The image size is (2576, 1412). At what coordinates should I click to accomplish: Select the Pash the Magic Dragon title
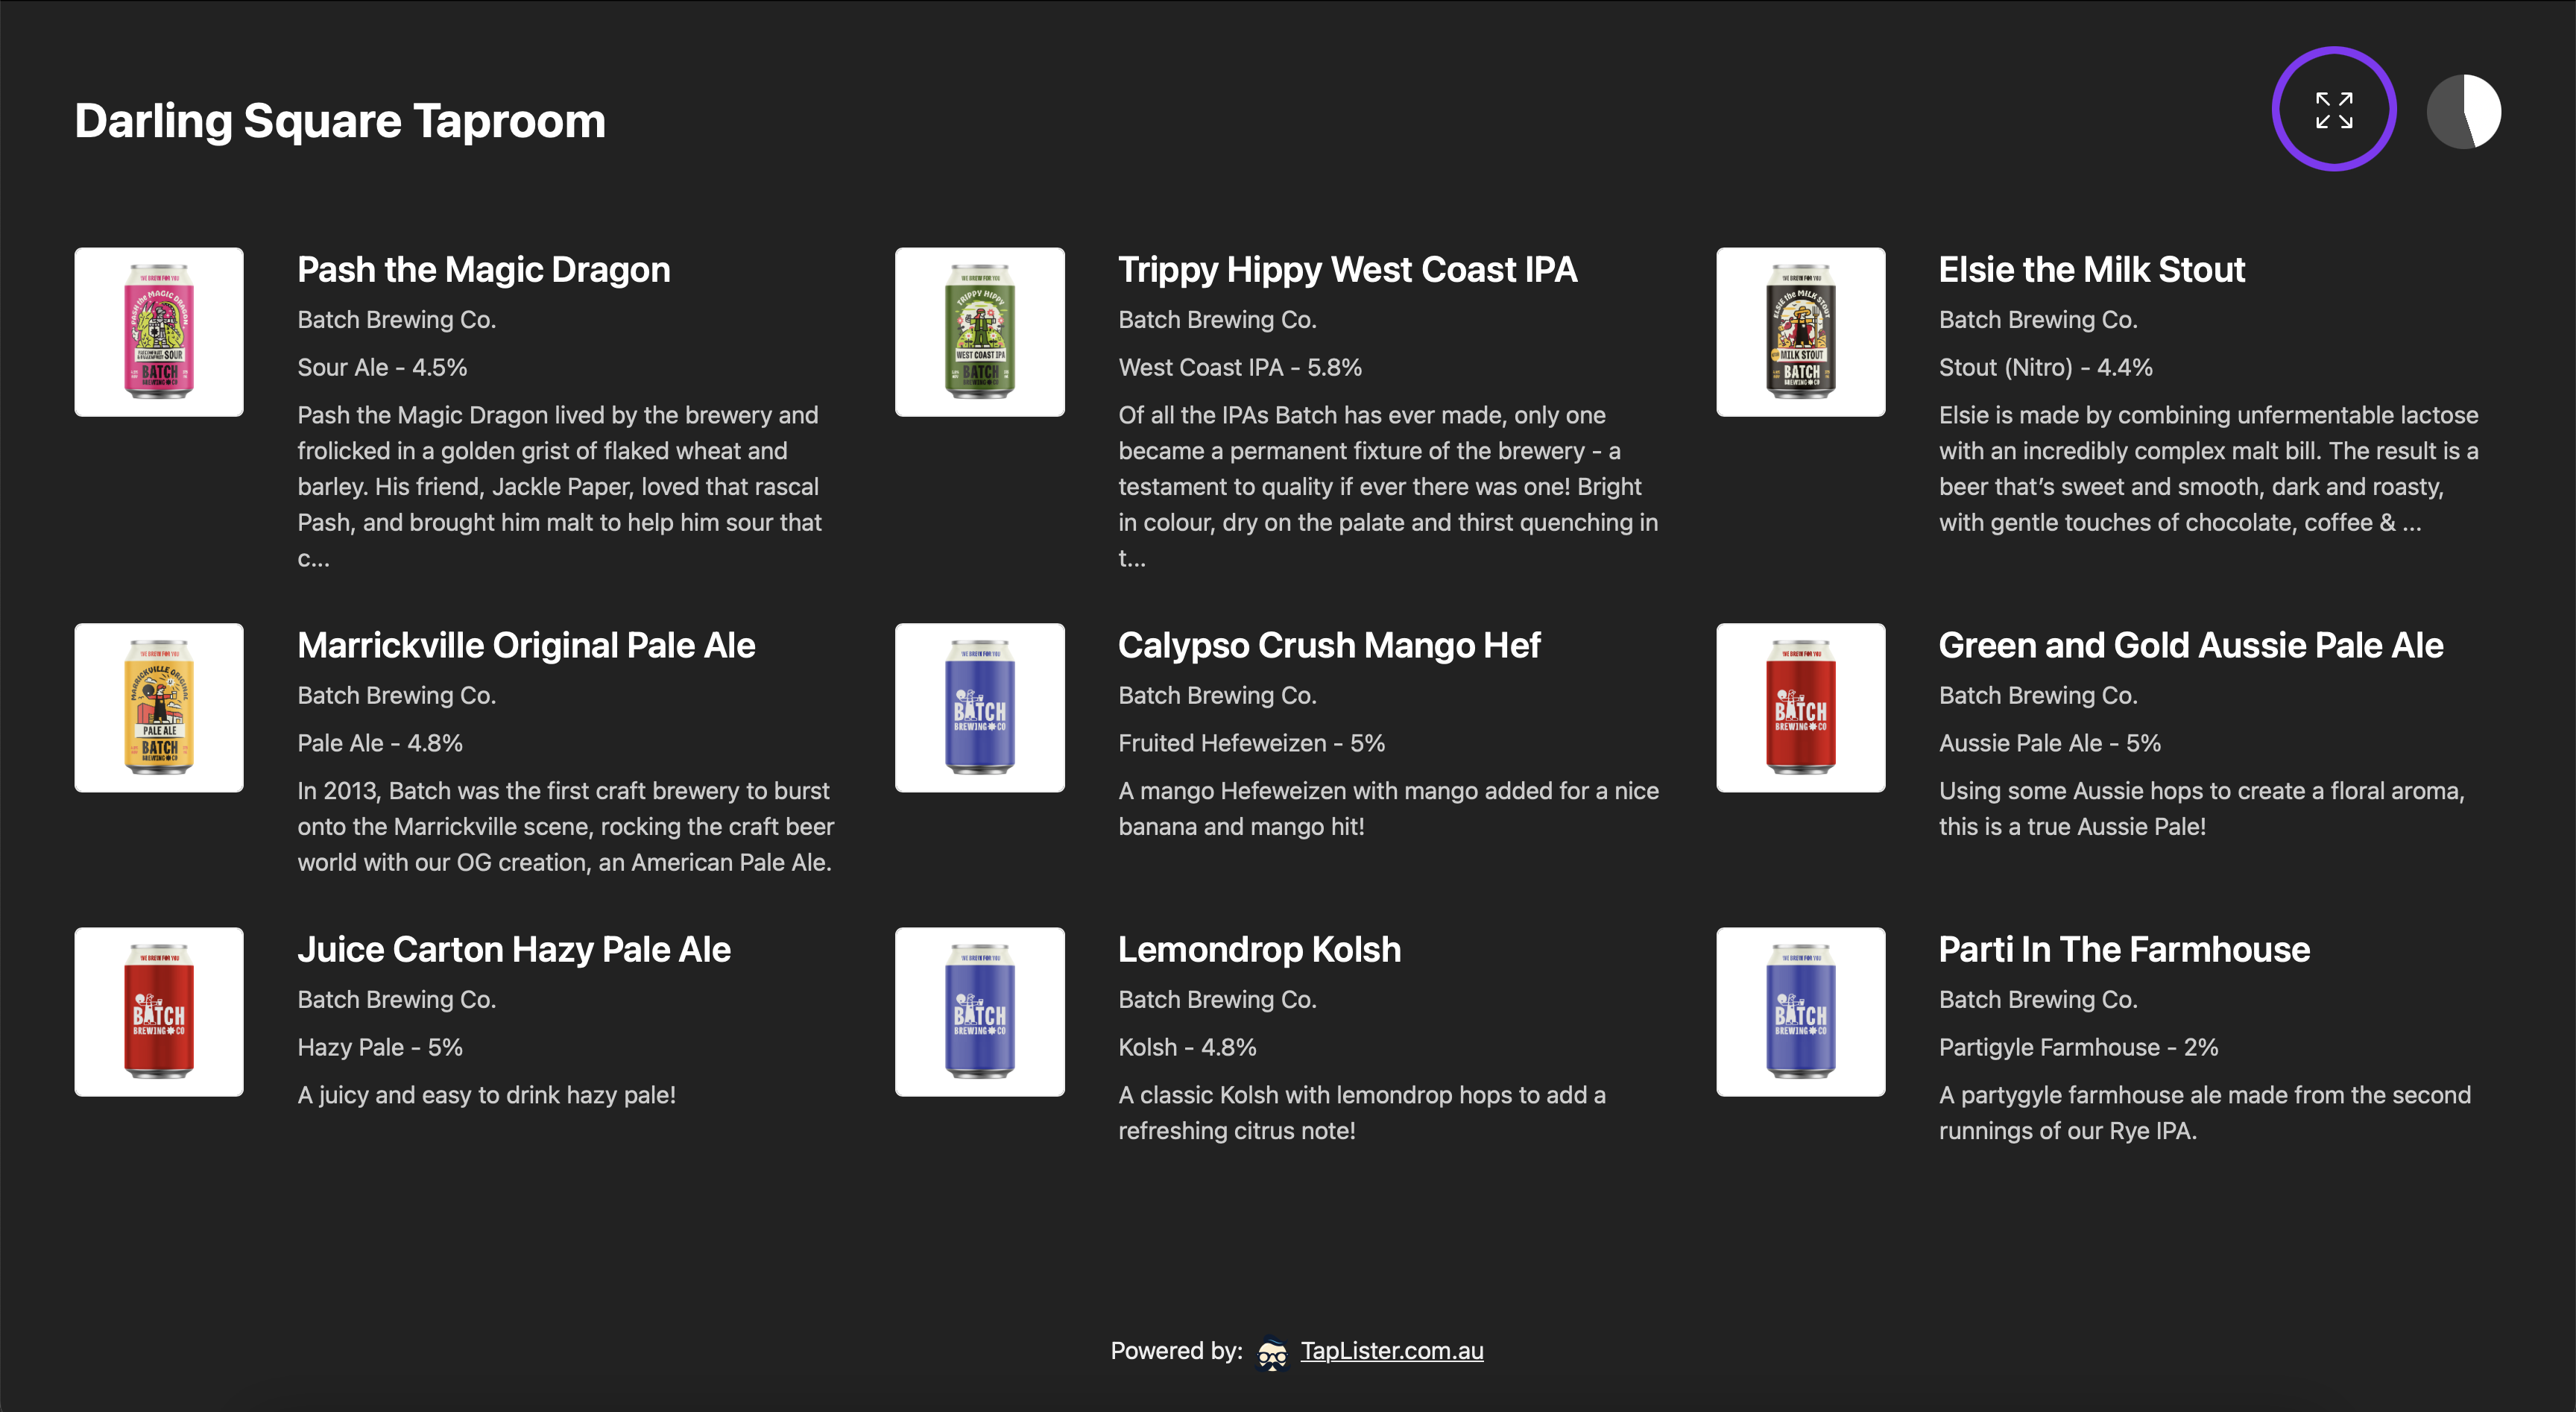click(484, 270)
